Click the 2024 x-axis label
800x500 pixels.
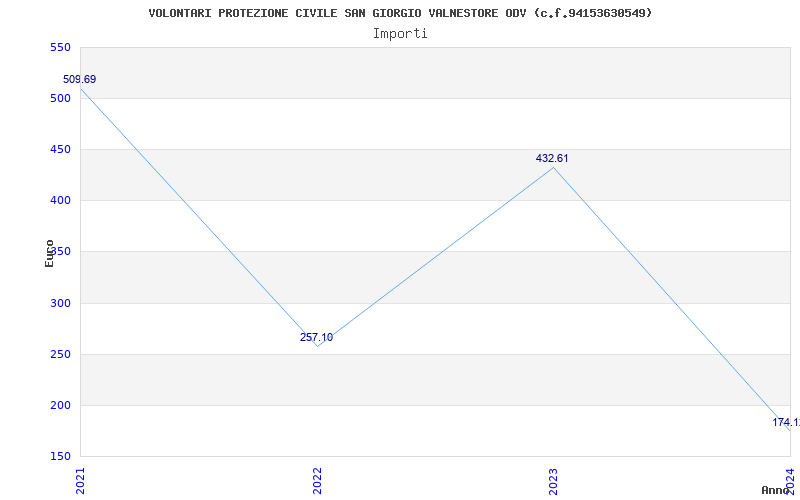coord(790,481)
